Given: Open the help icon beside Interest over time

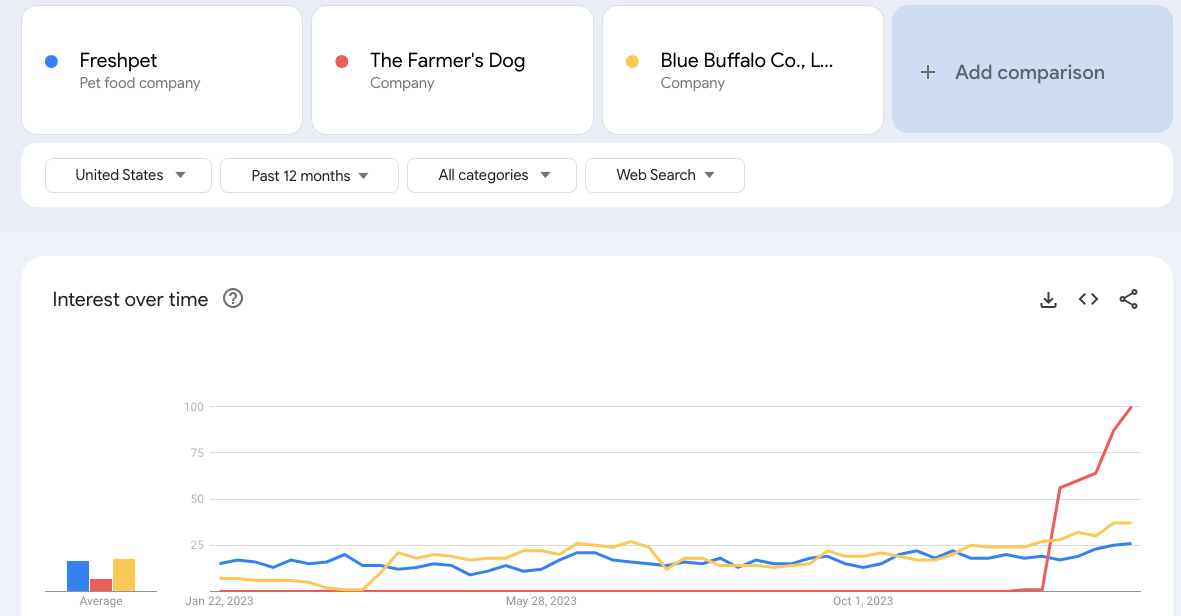Looking at the screenshot, I should click(x=233, y=298).
